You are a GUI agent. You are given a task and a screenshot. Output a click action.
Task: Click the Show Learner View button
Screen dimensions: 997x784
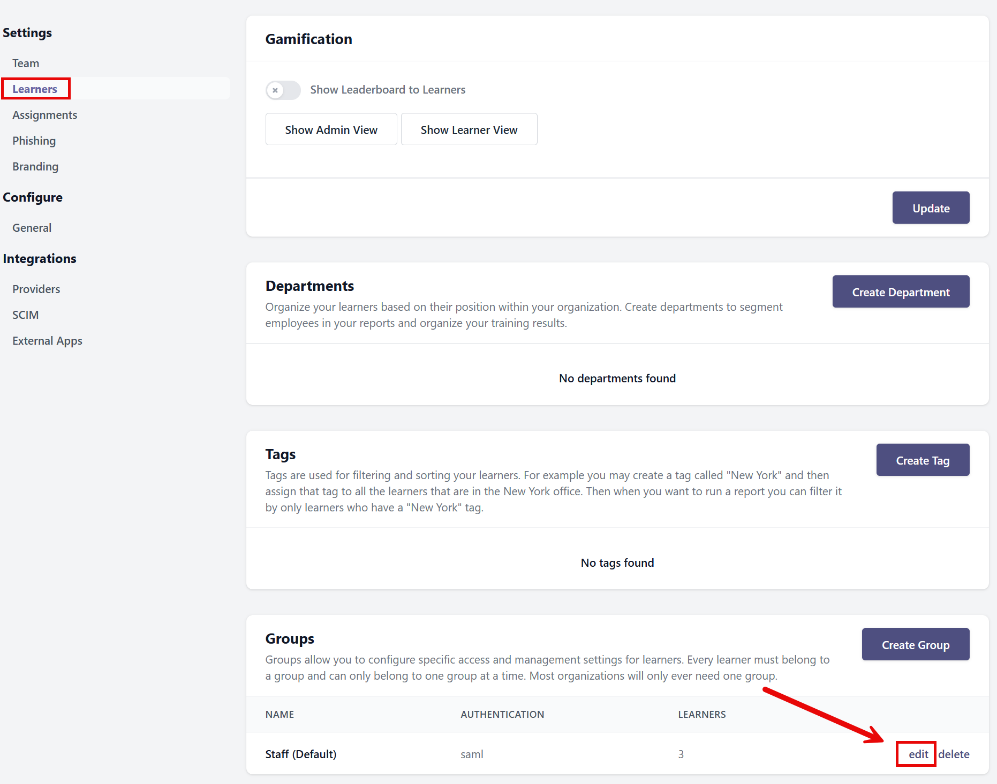click(x=469, y=130)
